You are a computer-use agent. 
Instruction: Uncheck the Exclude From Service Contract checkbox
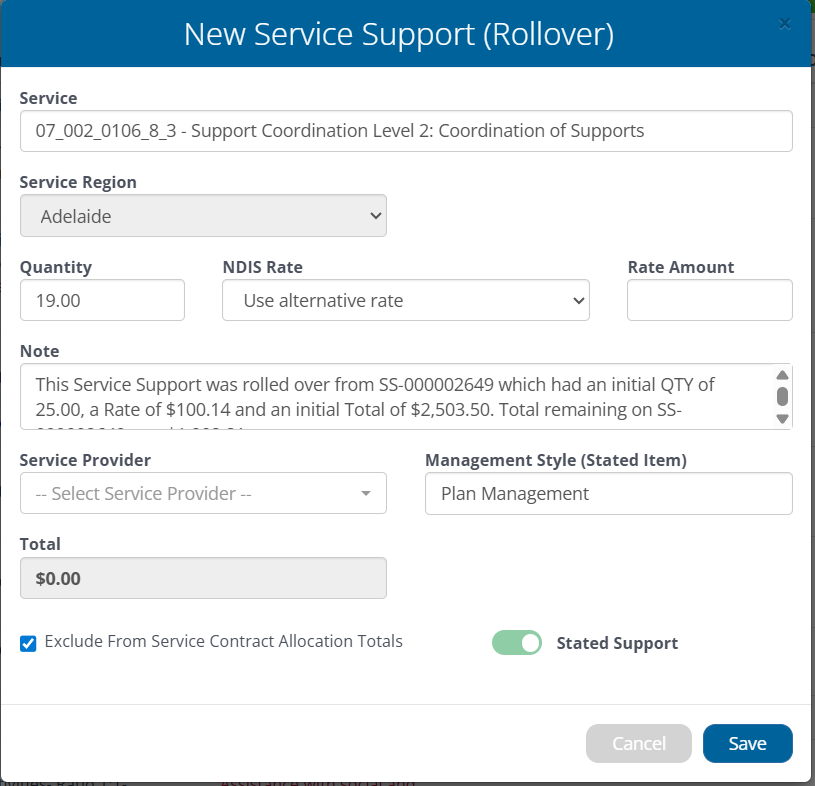tap(29, 643)
